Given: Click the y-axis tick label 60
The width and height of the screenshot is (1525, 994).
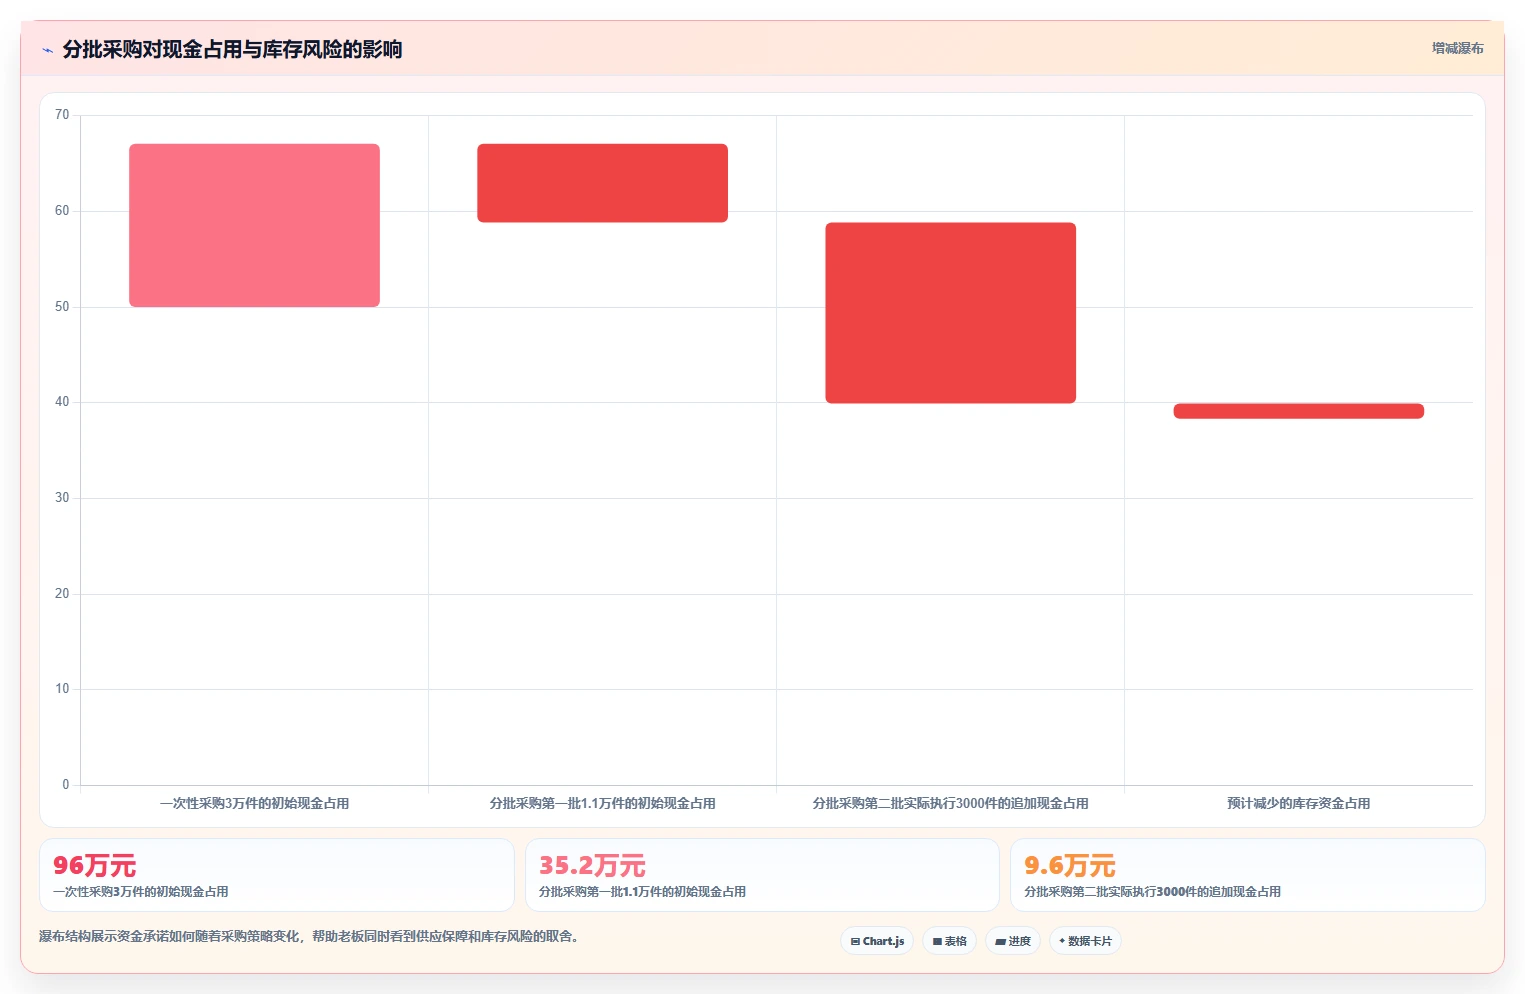Looking at the screenshot, I should tap(62, 211).
